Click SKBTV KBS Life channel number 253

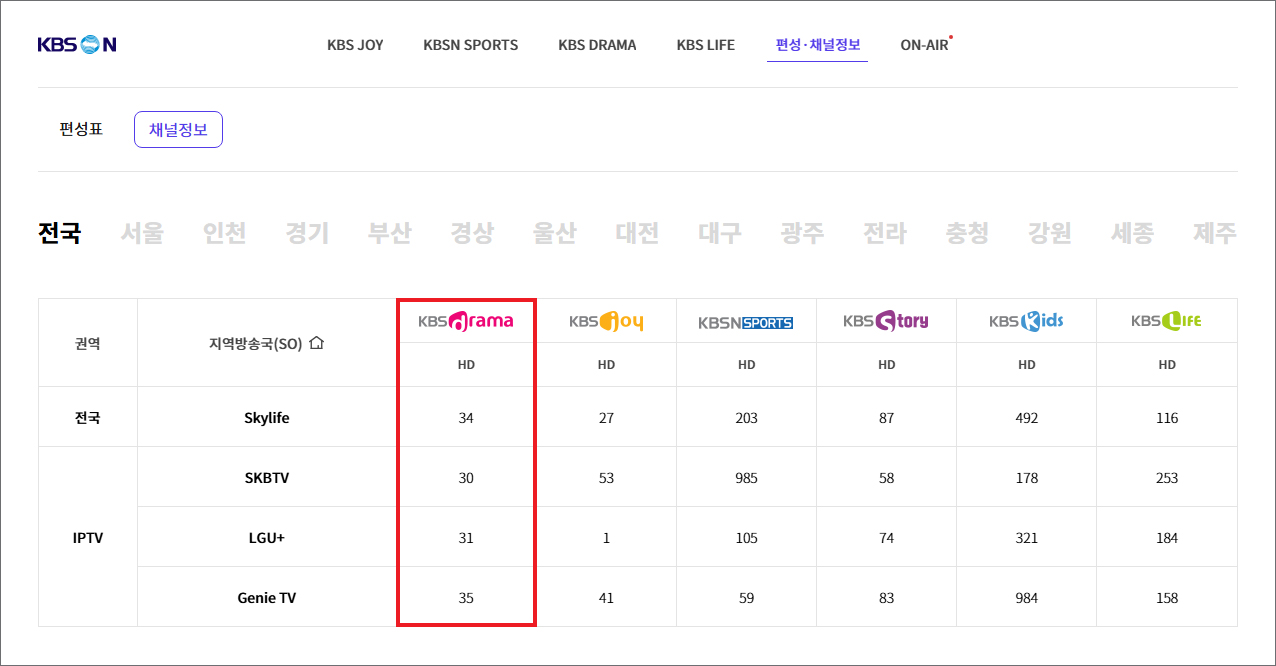pos(1166,478)
